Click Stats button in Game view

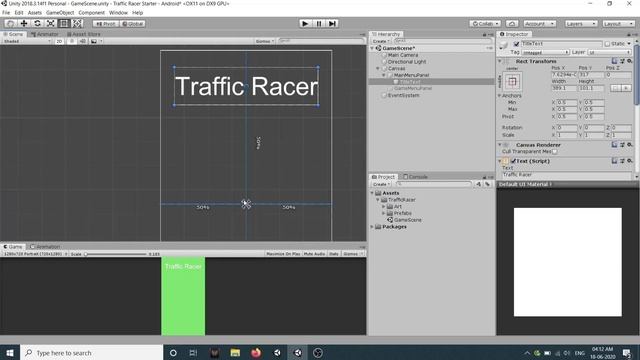(x=334, y=254)
